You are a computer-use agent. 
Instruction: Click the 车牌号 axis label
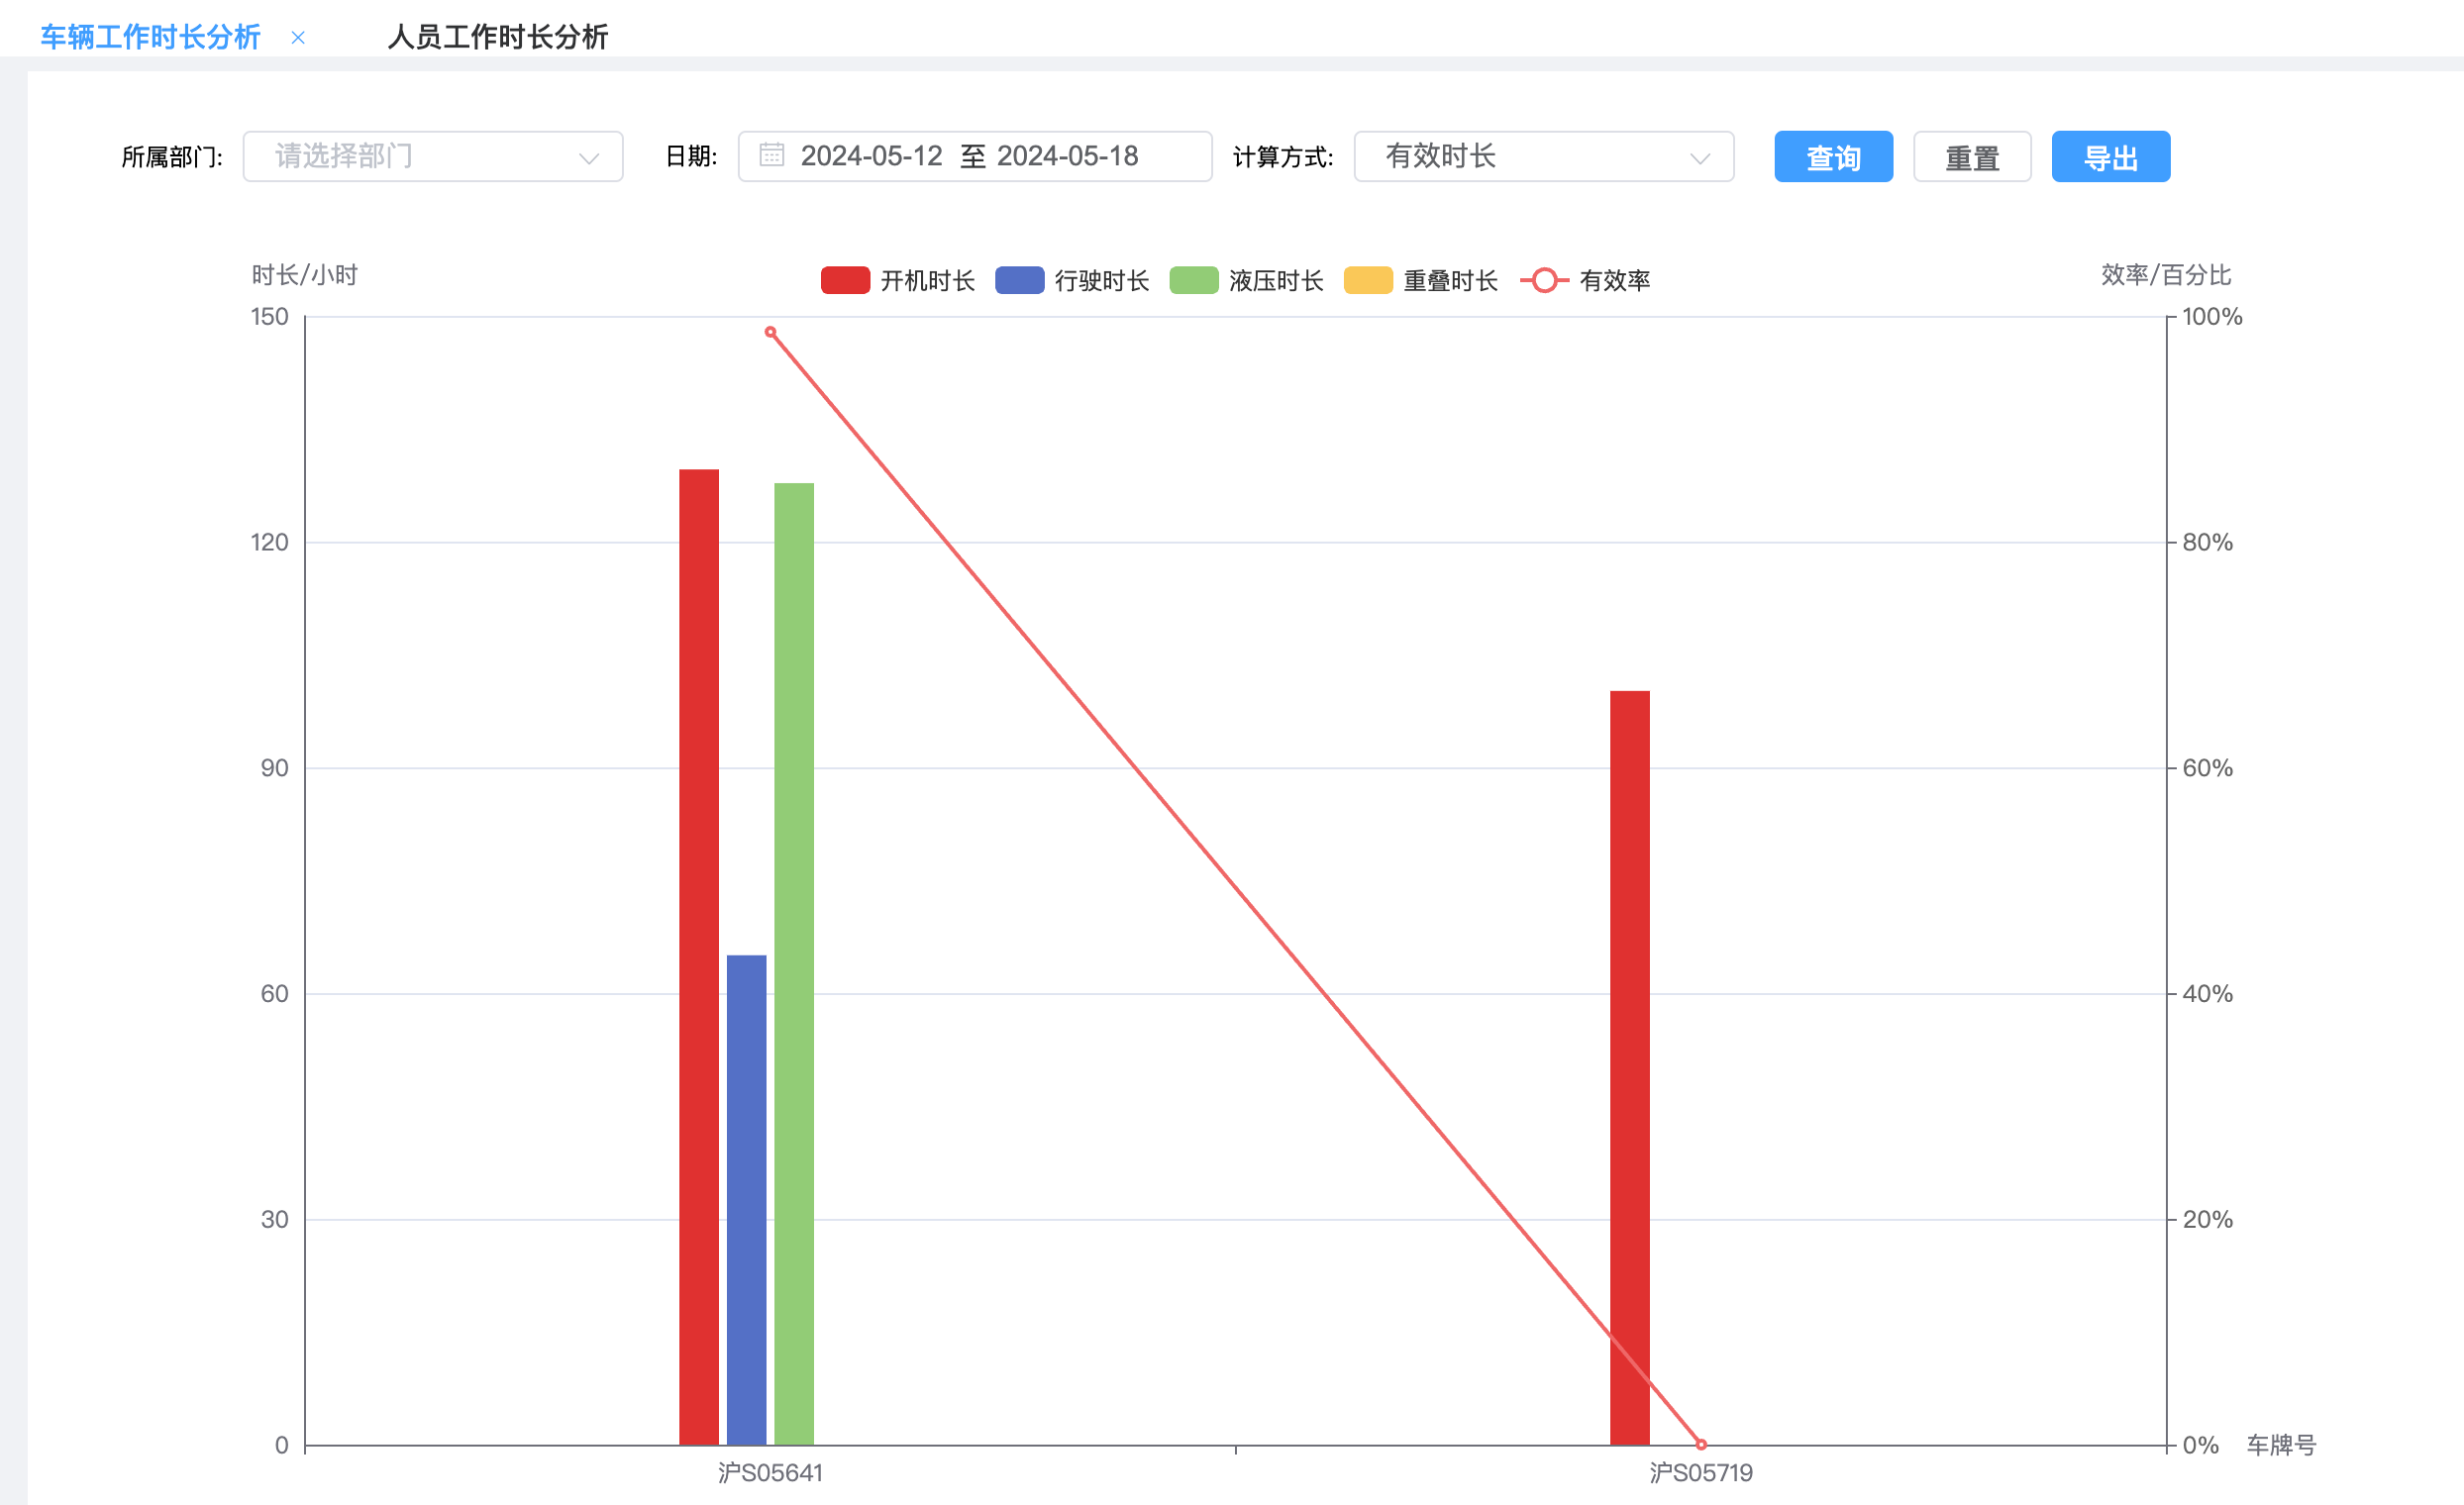pos(2281,1445)
